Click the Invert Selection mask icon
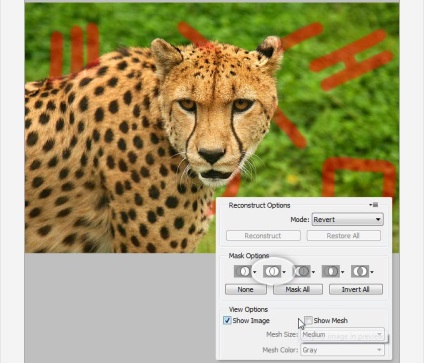424x363 pixels. (360, 271)
